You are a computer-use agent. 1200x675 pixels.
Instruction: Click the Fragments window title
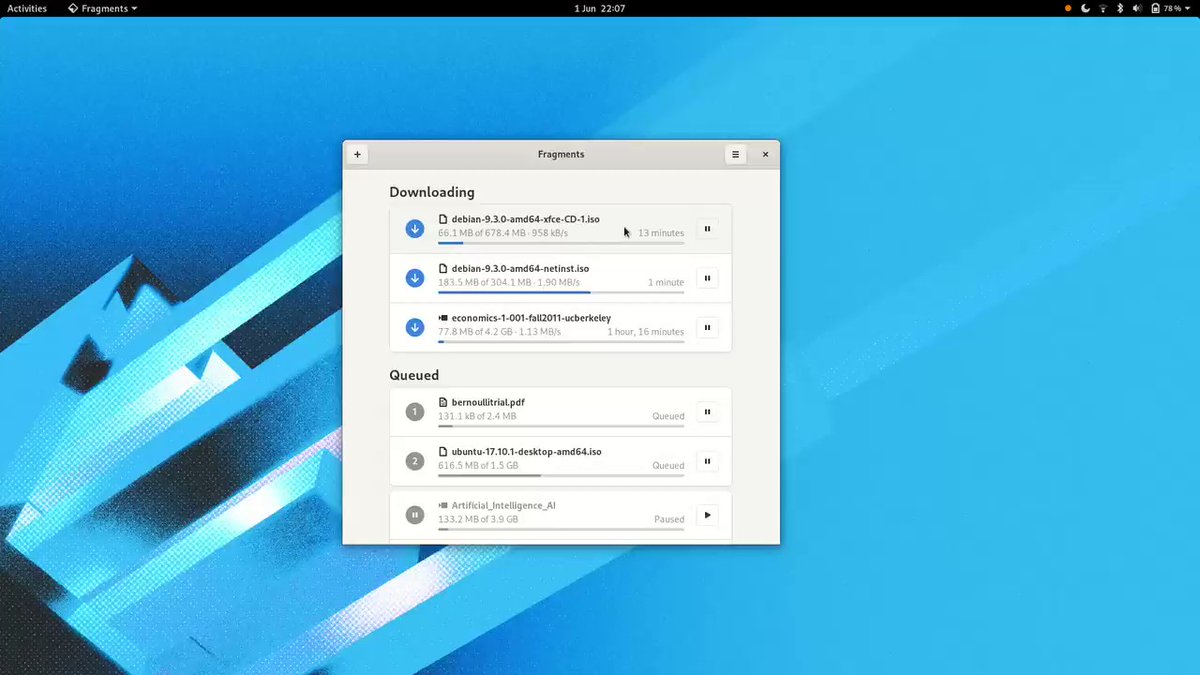click(x=561, y=154)
